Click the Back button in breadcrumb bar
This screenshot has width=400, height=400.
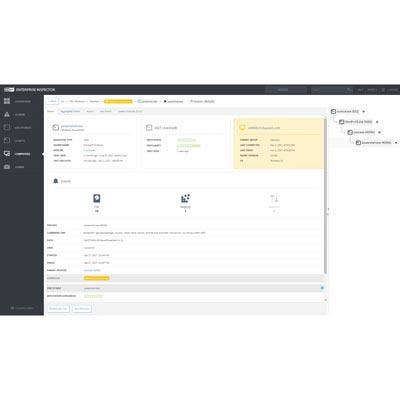coord(52,101)
